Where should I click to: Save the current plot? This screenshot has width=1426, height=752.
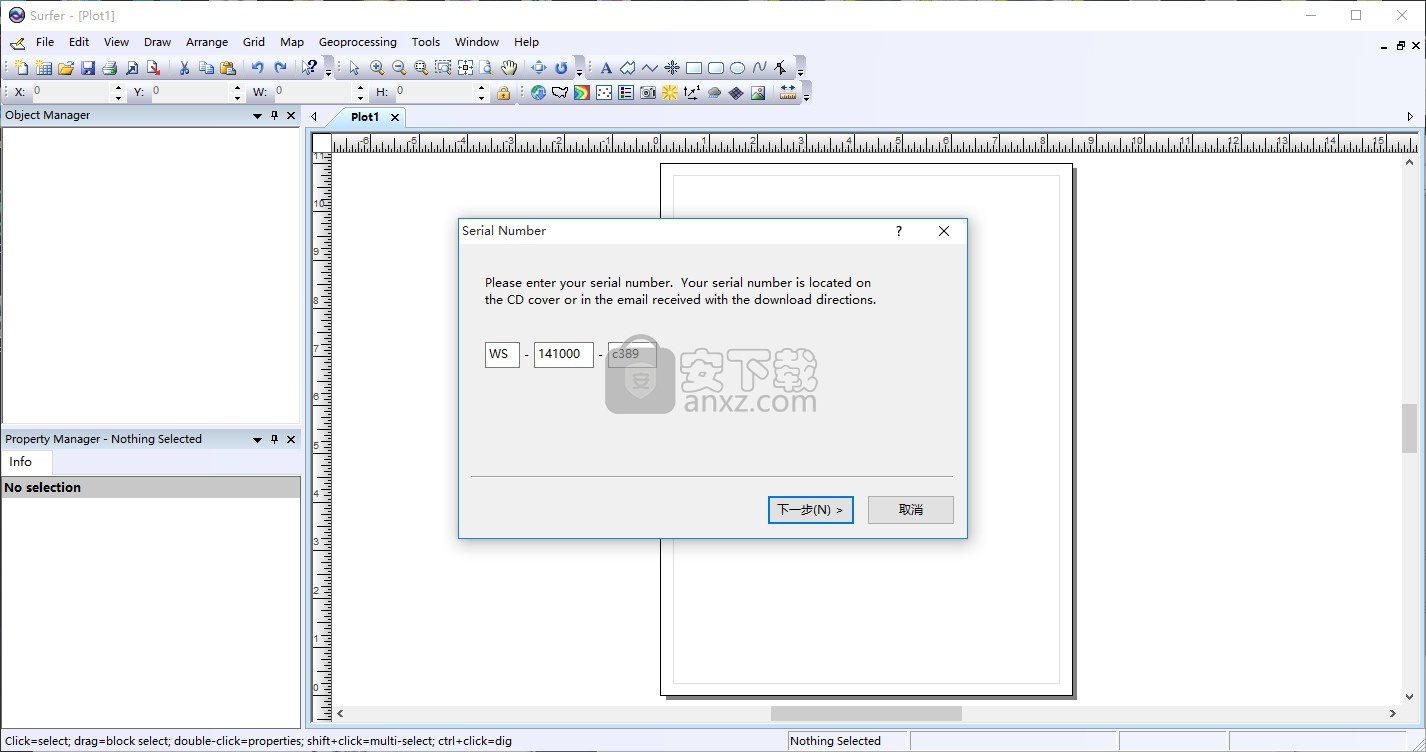[x=88, y=68]
